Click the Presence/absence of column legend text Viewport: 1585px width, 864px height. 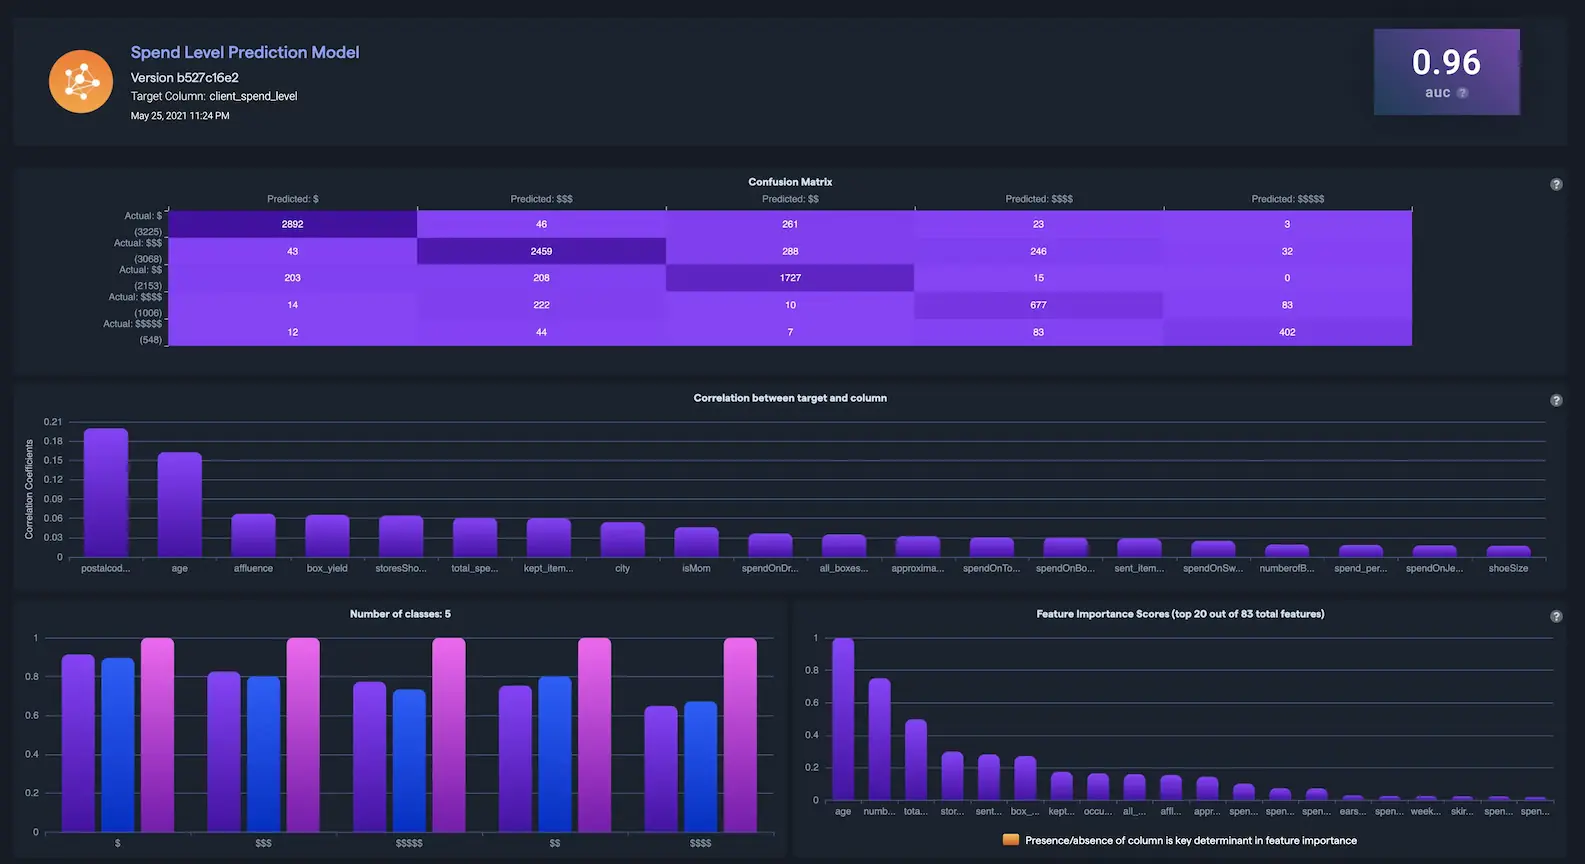click(1190, 840)
